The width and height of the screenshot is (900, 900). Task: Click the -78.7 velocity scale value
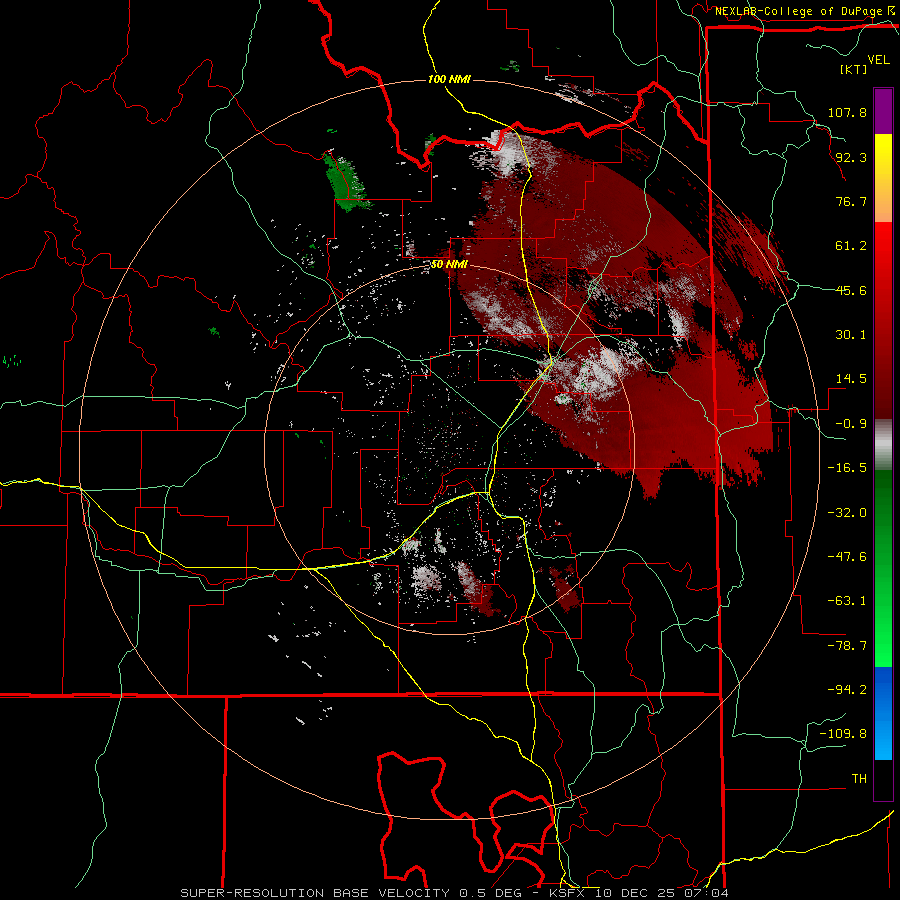point(847,646)
